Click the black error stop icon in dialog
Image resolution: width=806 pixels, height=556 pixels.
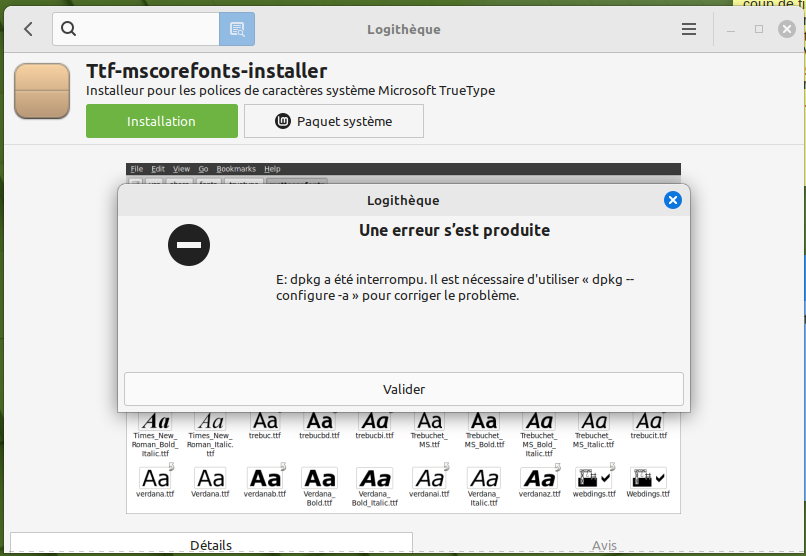(189, 245)
